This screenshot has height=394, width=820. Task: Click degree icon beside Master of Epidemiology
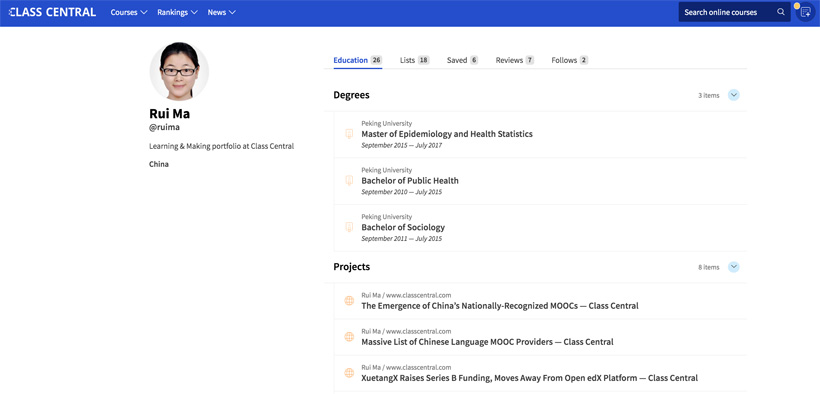pyautogui.click(x=349, y=134)
